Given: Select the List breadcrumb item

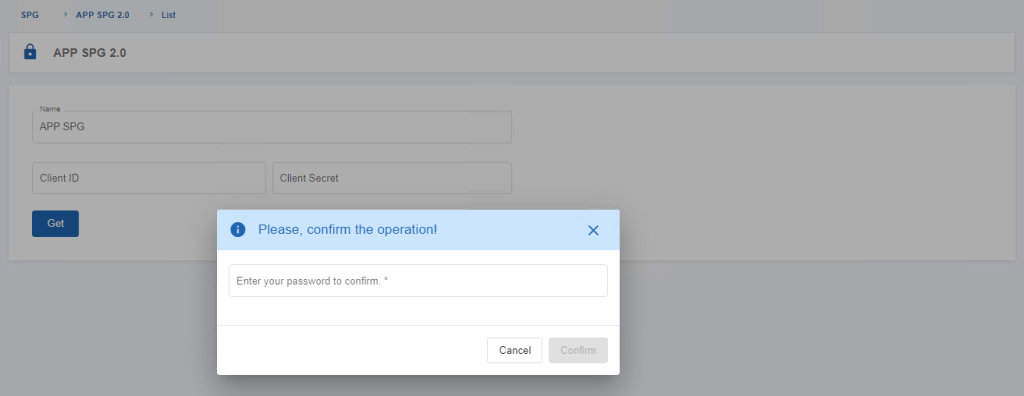Looking at the screenshot, I should [x=168, y=14].
